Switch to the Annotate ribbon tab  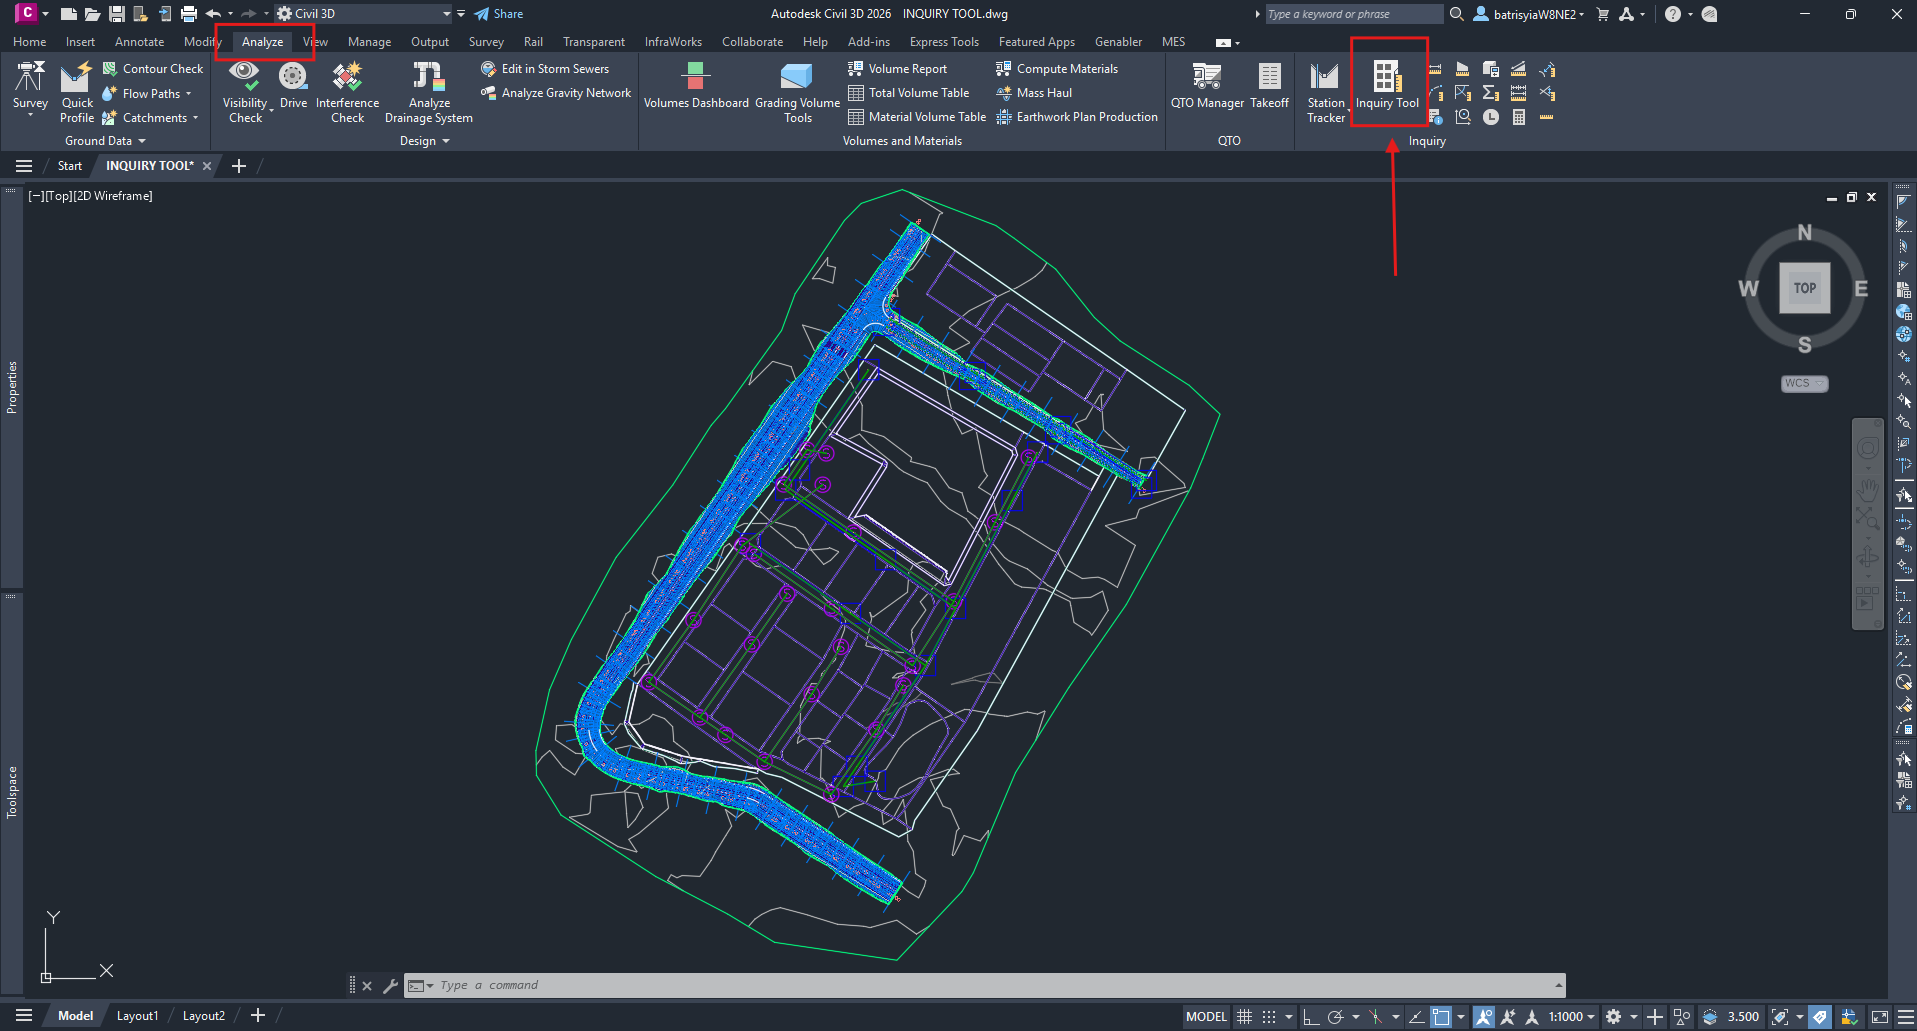139,42
